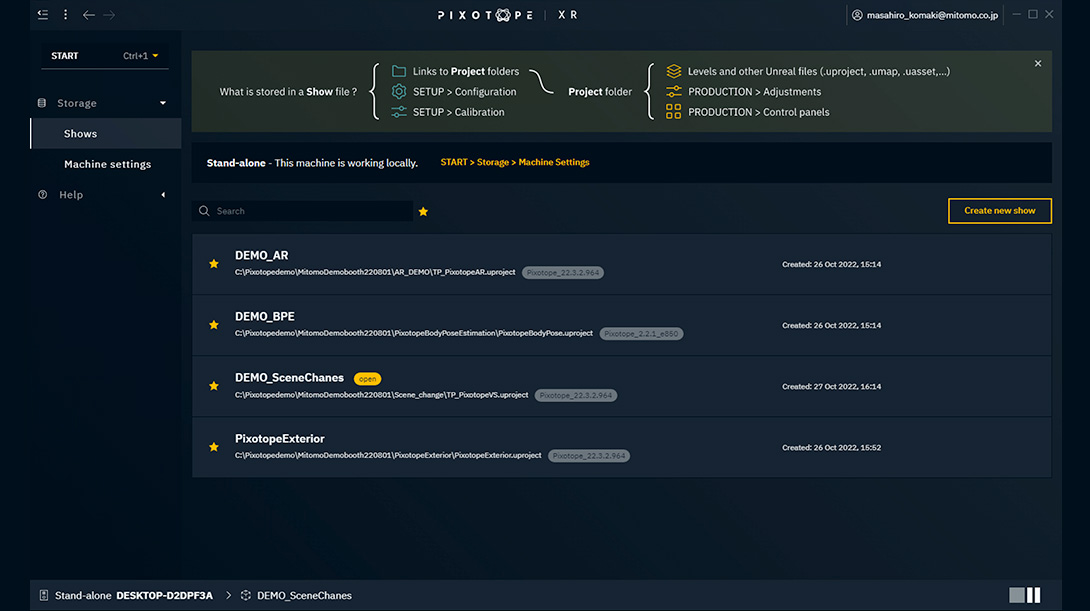This screenshot has width=1090, height=611.
Task: Click the Storage database icon
Action: click(x=42, y=103)
